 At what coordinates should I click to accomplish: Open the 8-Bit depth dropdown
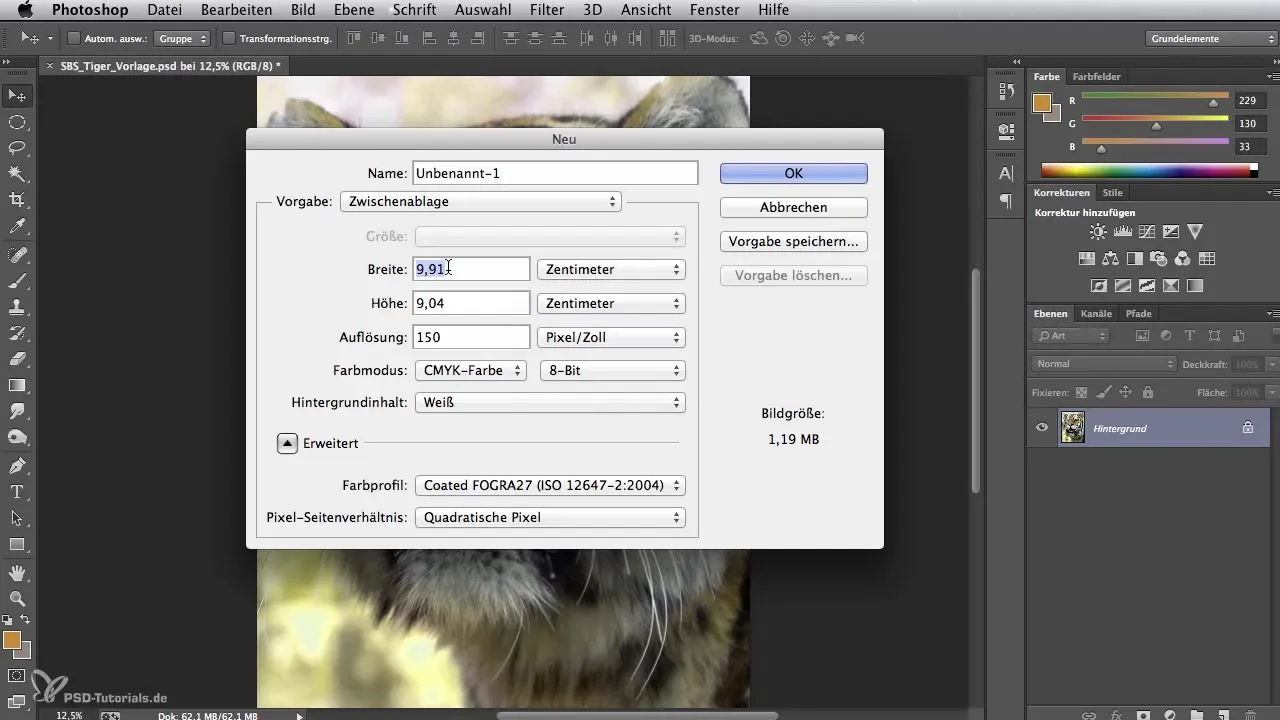pyautogui.click(x=612, y=370)
